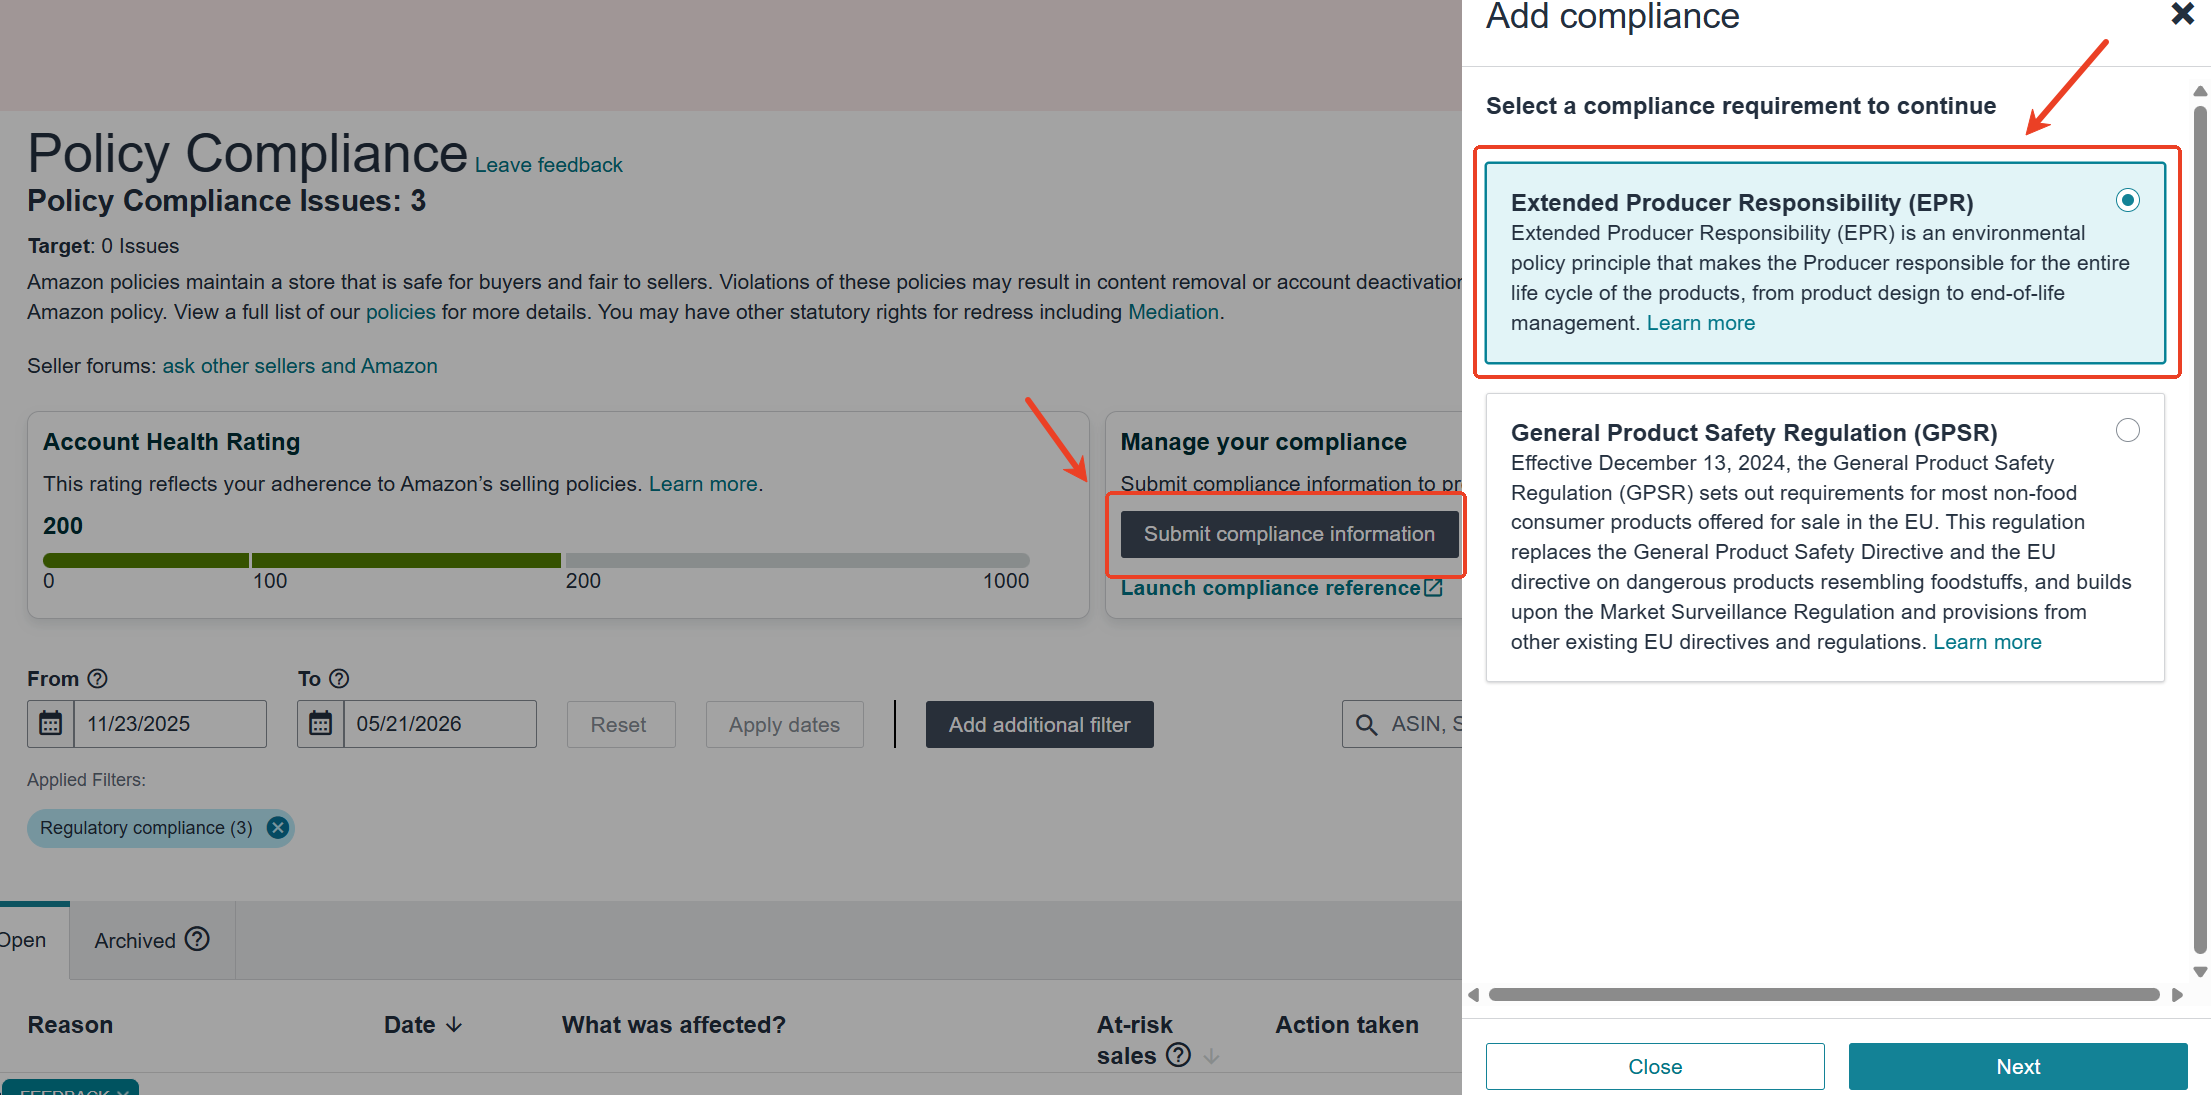
Task: Click panel vertical scrollbar up arrow
Action: pyautogui.click(x=2200, y=91)
